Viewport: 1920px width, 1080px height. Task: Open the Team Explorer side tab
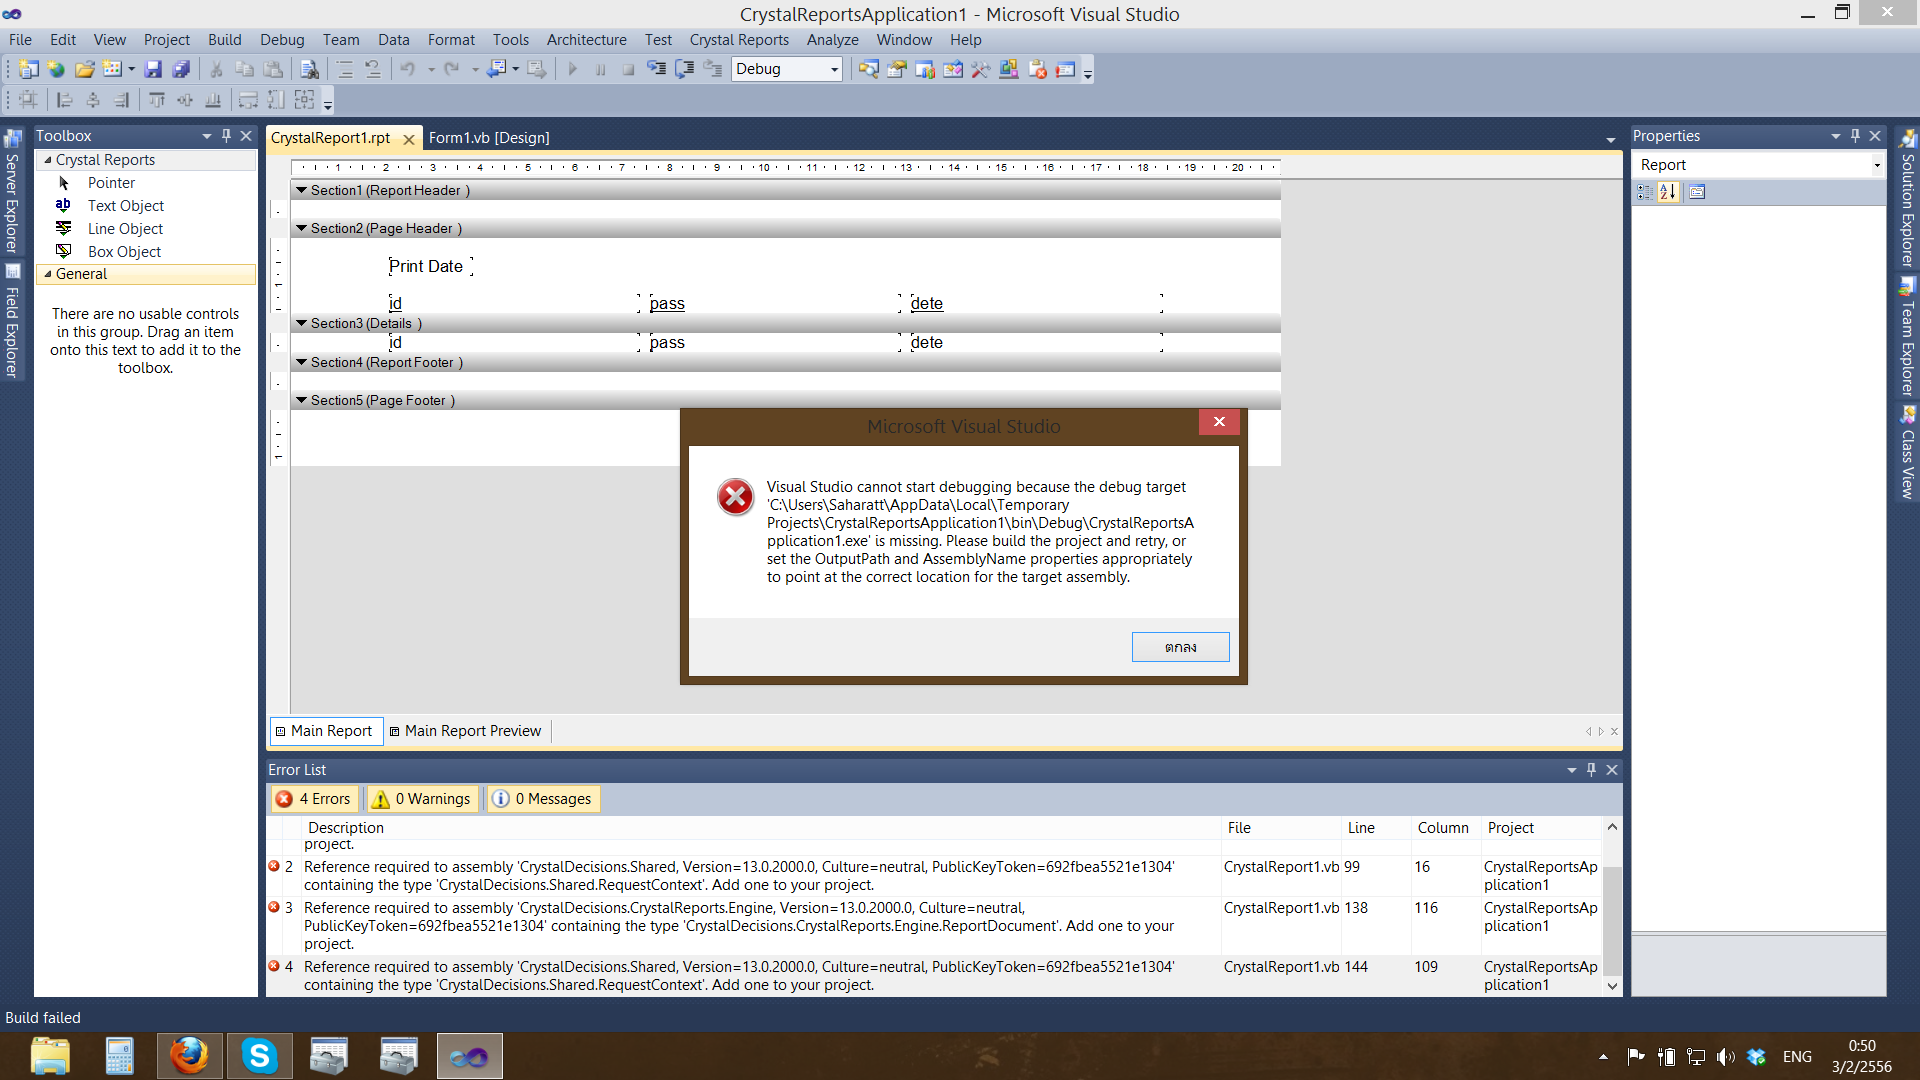(1908, 339)
